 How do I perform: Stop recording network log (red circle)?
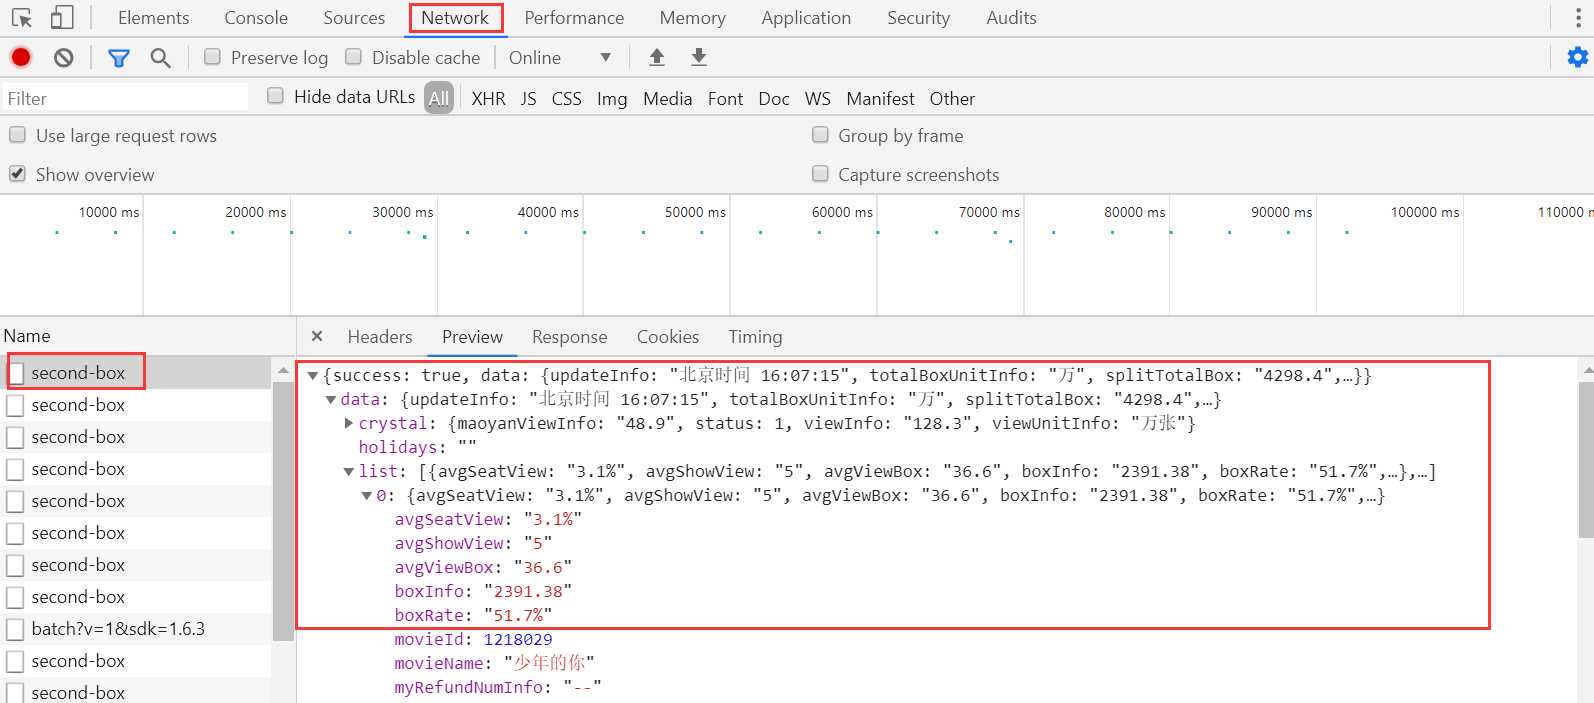point(21,58)
